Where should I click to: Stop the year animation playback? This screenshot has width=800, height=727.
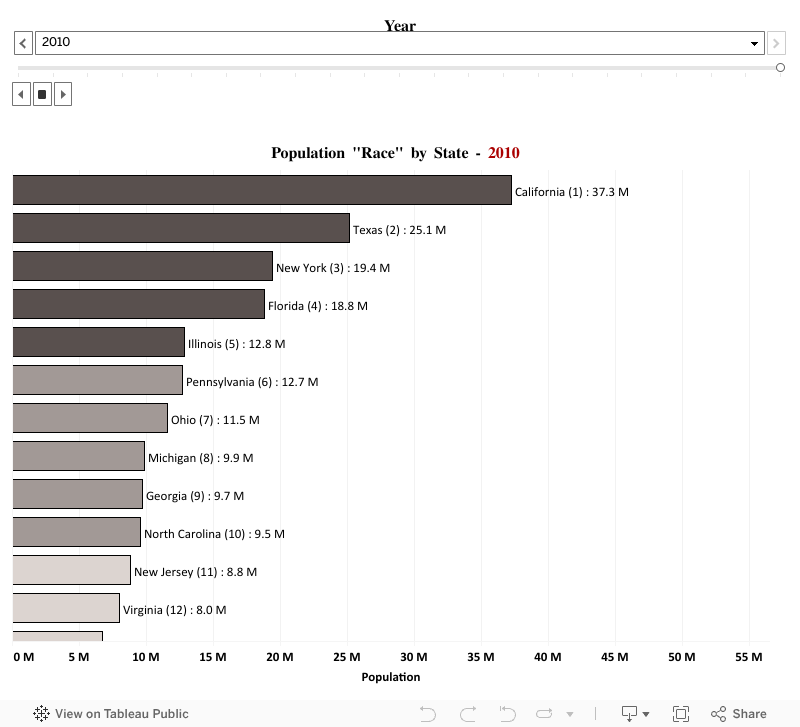click(x=42, y=94)
